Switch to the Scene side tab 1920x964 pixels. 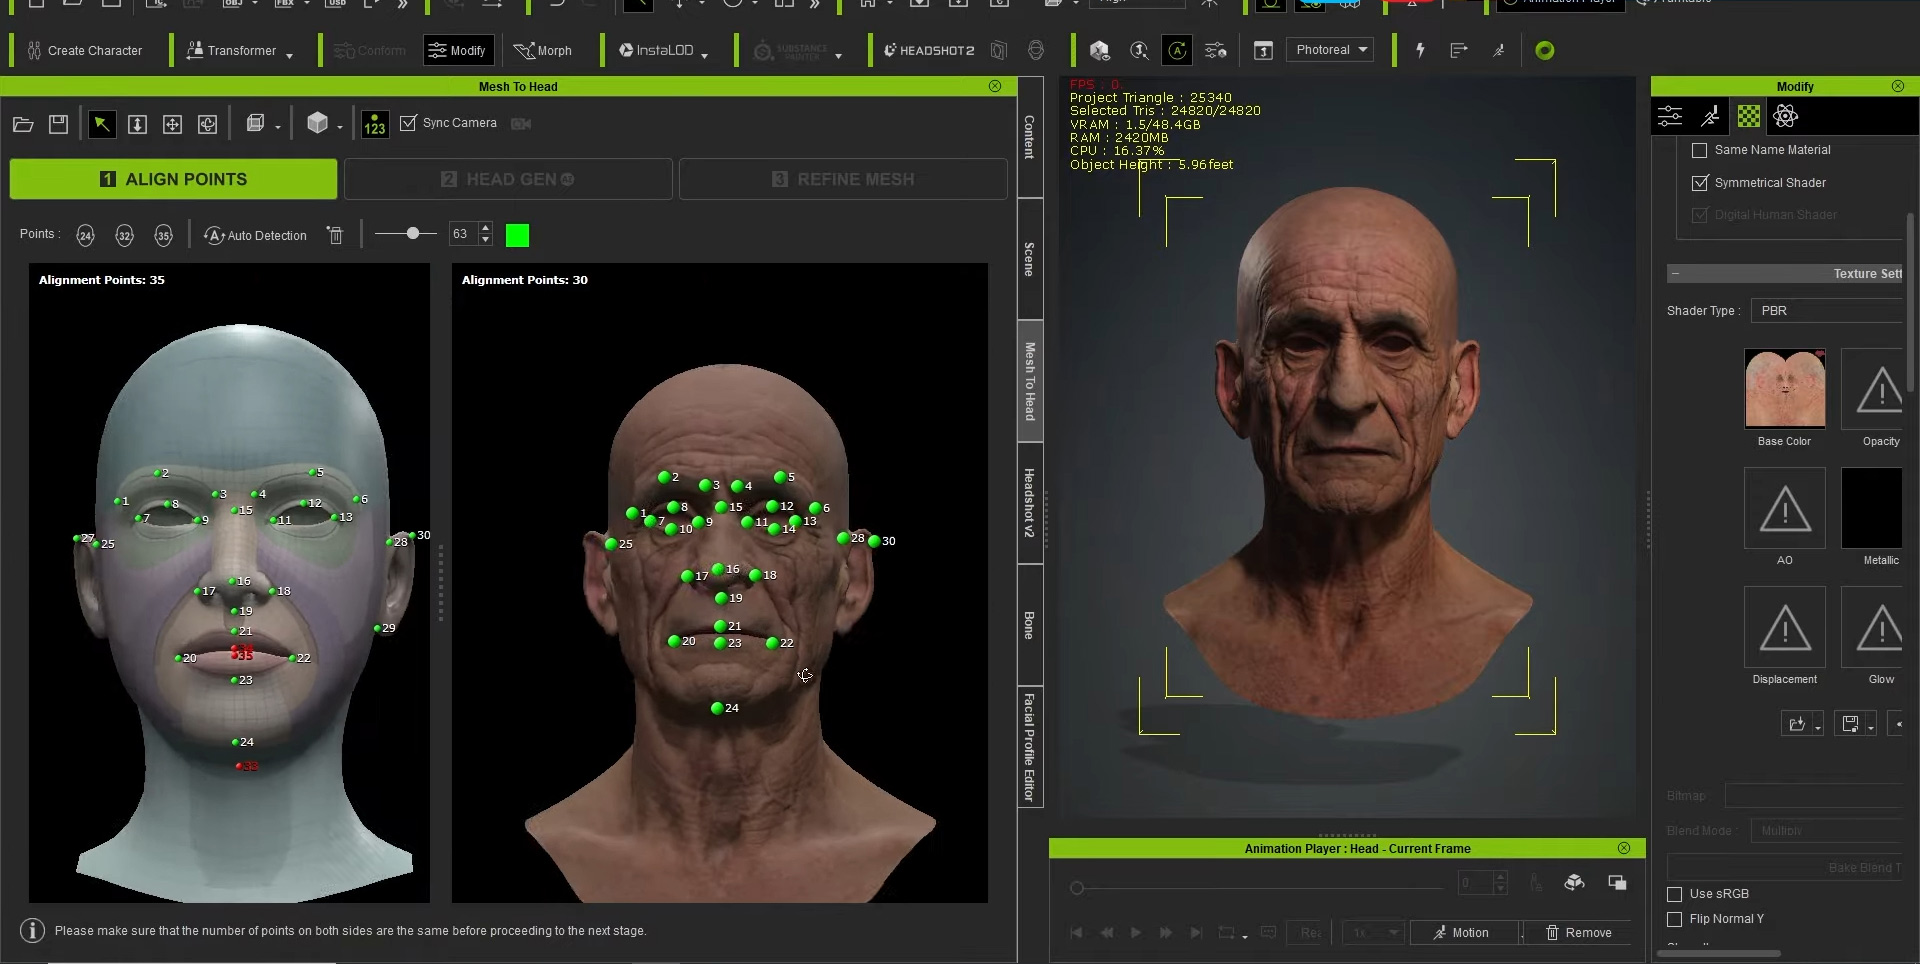(1030, 259)
